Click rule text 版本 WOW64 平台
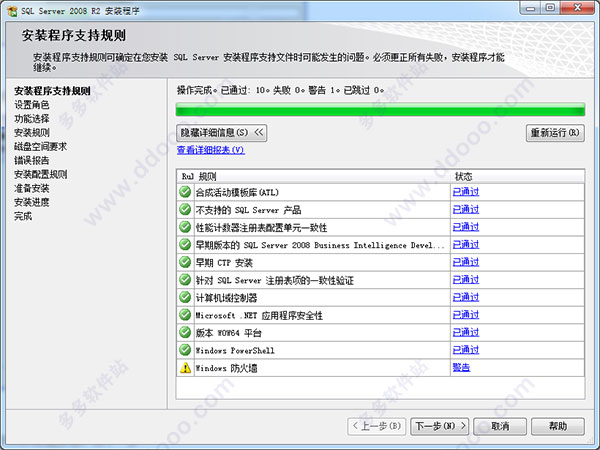The width and height of the screenshot is (600, 450). tap(228, 333)
